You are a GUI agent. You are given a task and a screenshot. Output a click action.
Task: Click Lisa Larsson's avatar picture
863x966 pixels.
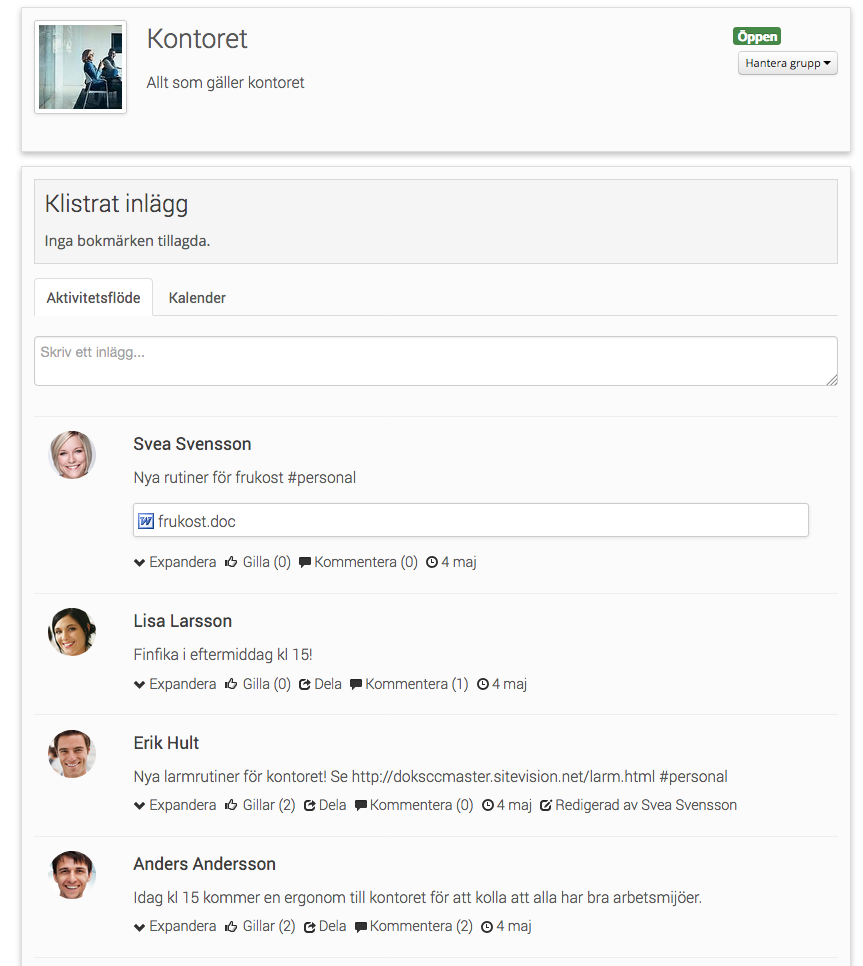(72, 631)
